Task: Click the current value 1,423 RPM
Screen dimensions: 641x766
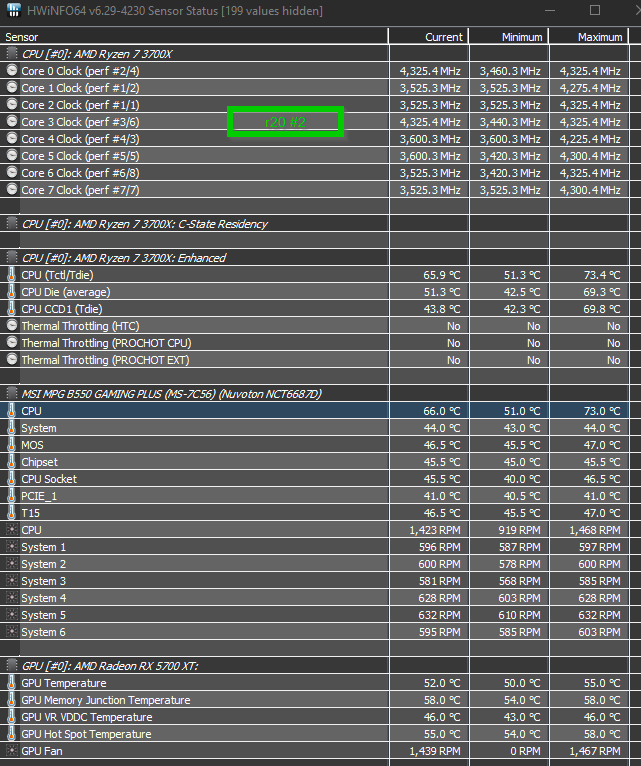Action: click(x=435, y=530)
